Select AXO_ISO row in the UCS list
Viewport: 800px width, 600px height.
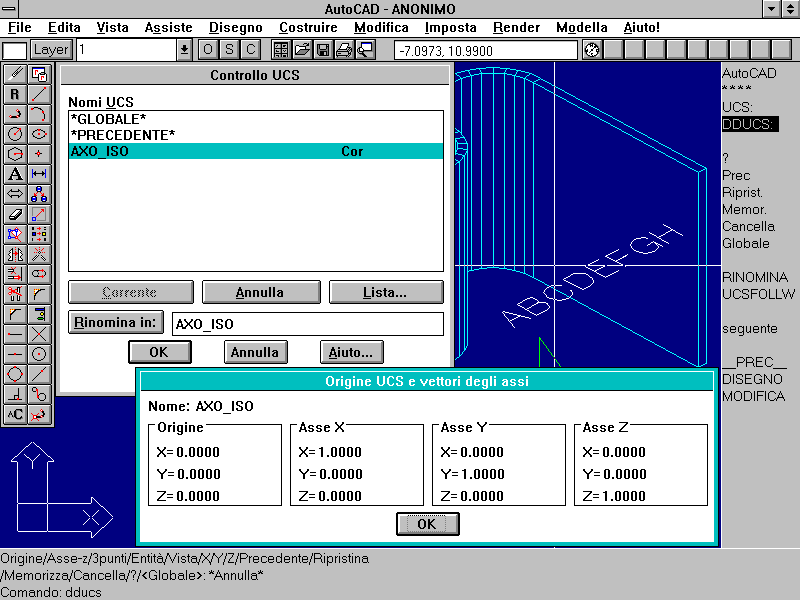click(256, 151)
